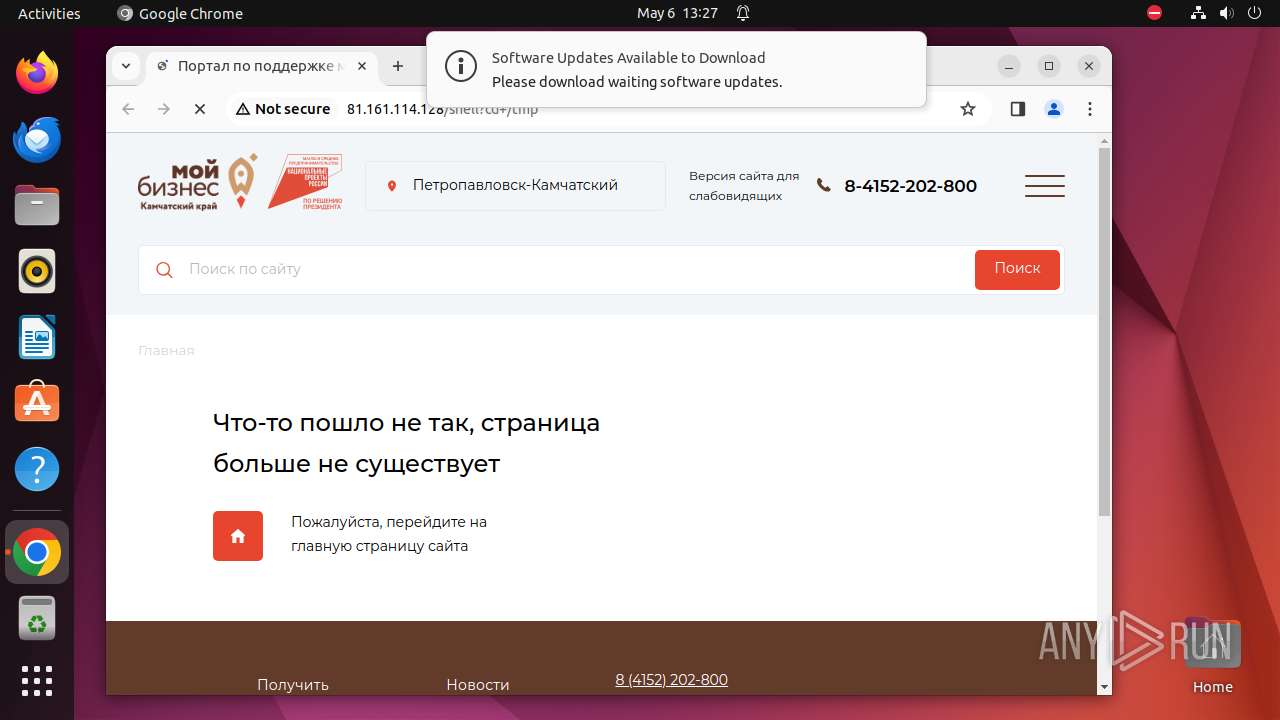Screen dimensions: 1280x720
Task: Click the Chrome back arrow
Action: [x=128, y=109]
